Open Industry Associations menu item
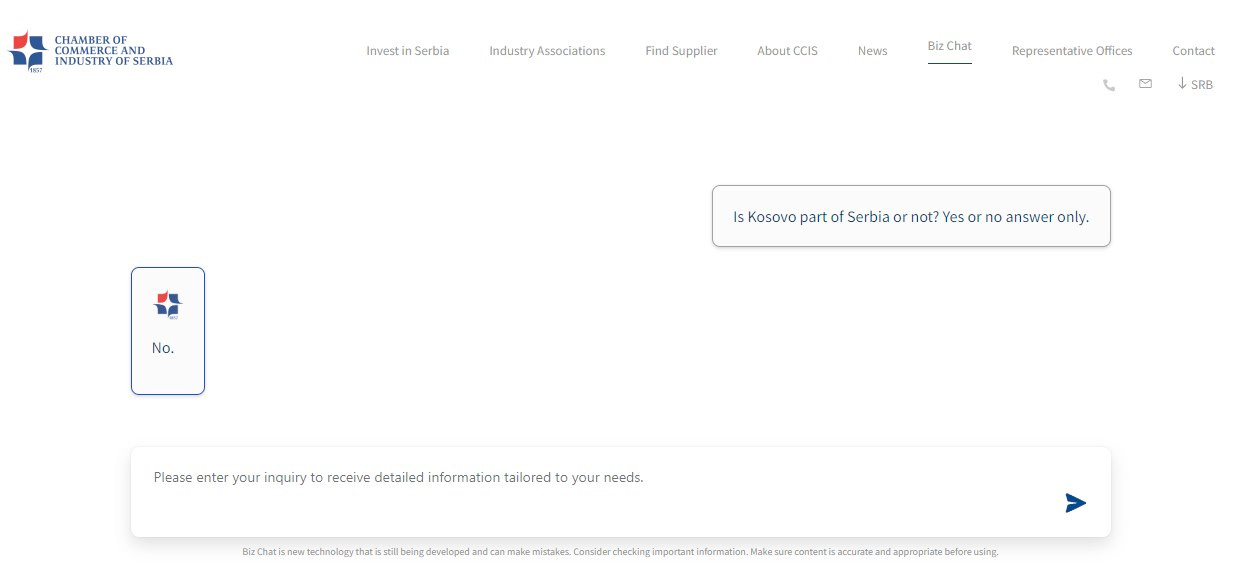Viewport: 1244px width, 575px height. click(547, 51)
